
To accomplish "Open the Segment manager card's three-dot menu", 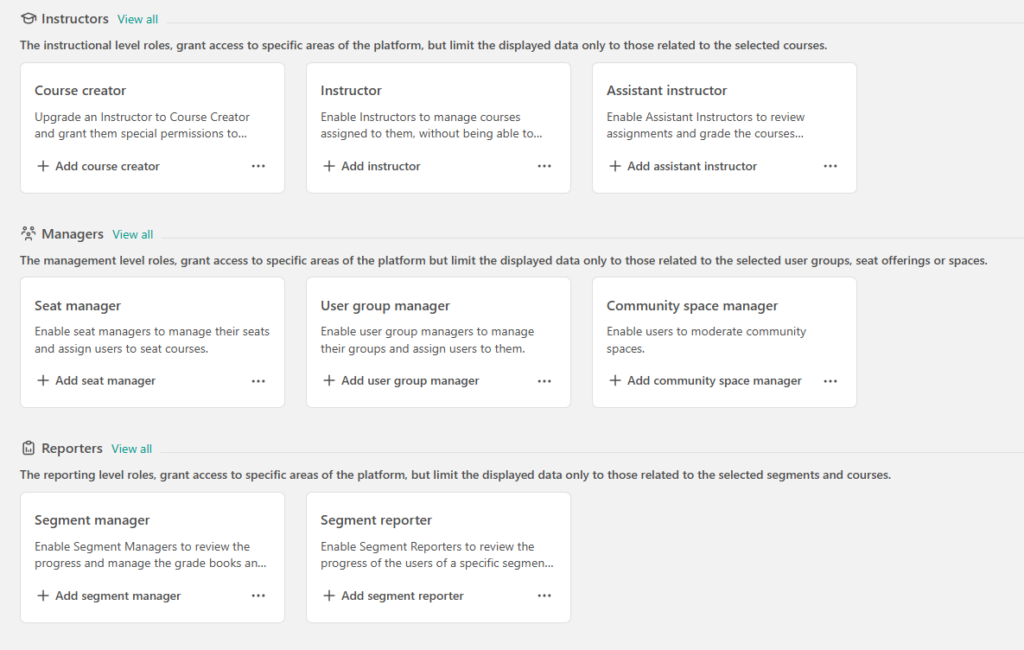I will click(258, 596).
